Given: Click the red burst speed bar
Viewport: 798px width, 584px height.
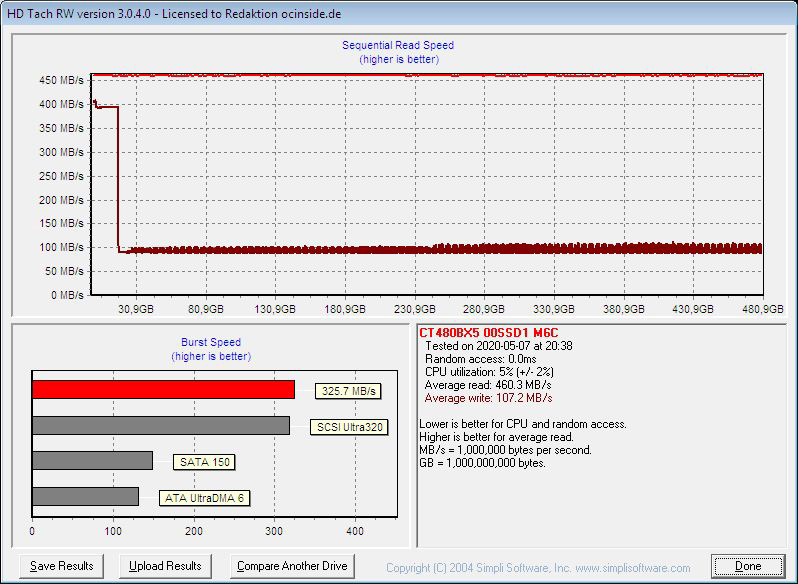Looking at the screenshot, I should click(163, 390).
